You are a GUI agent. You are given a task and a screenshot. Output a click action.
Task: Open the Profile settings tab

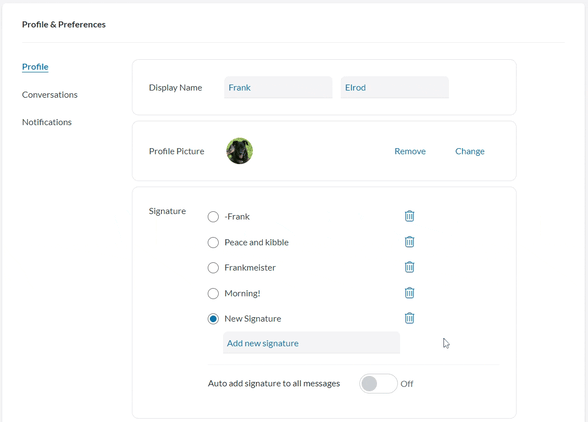point(35,67)
